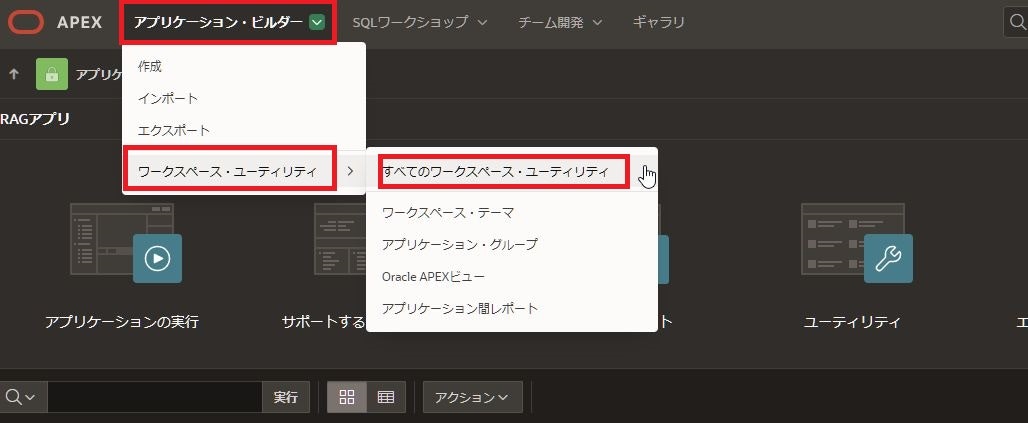
Task: Click the run application play icon
Action: click(157, 258)
